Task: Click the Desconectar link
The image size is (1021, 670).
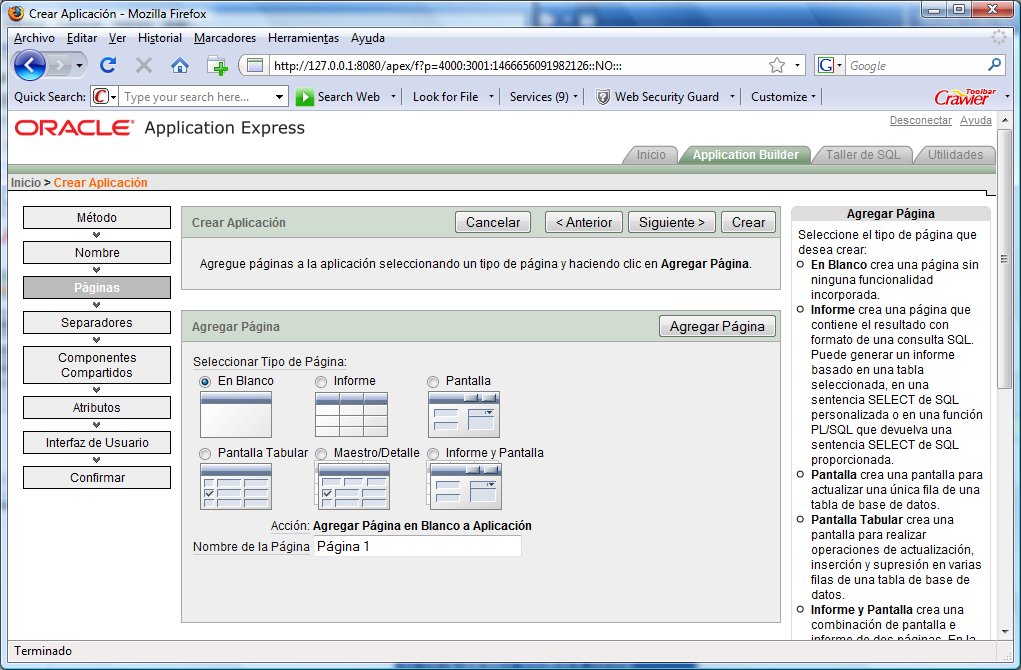Action: coord(921,120)
